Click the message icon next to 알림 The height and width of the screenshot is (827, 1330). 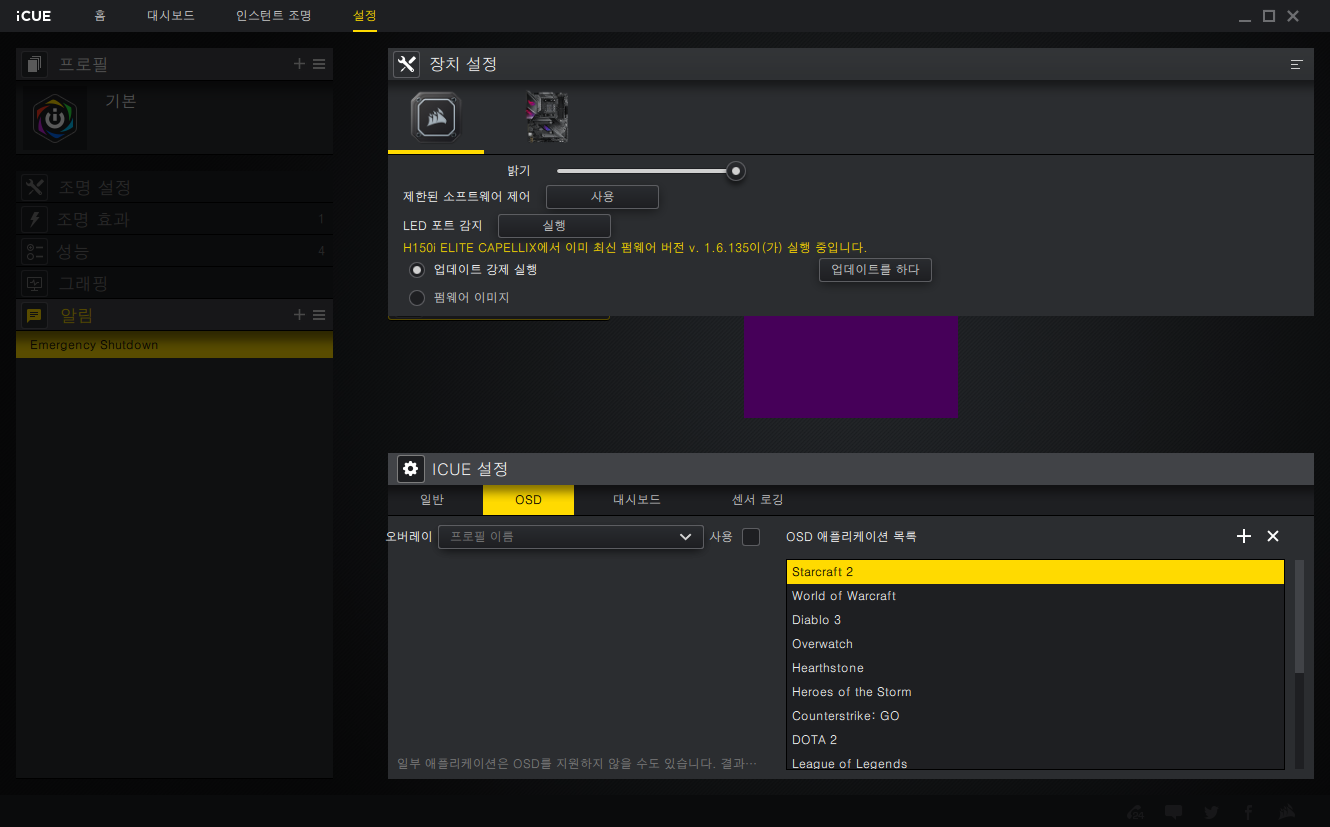35,315
